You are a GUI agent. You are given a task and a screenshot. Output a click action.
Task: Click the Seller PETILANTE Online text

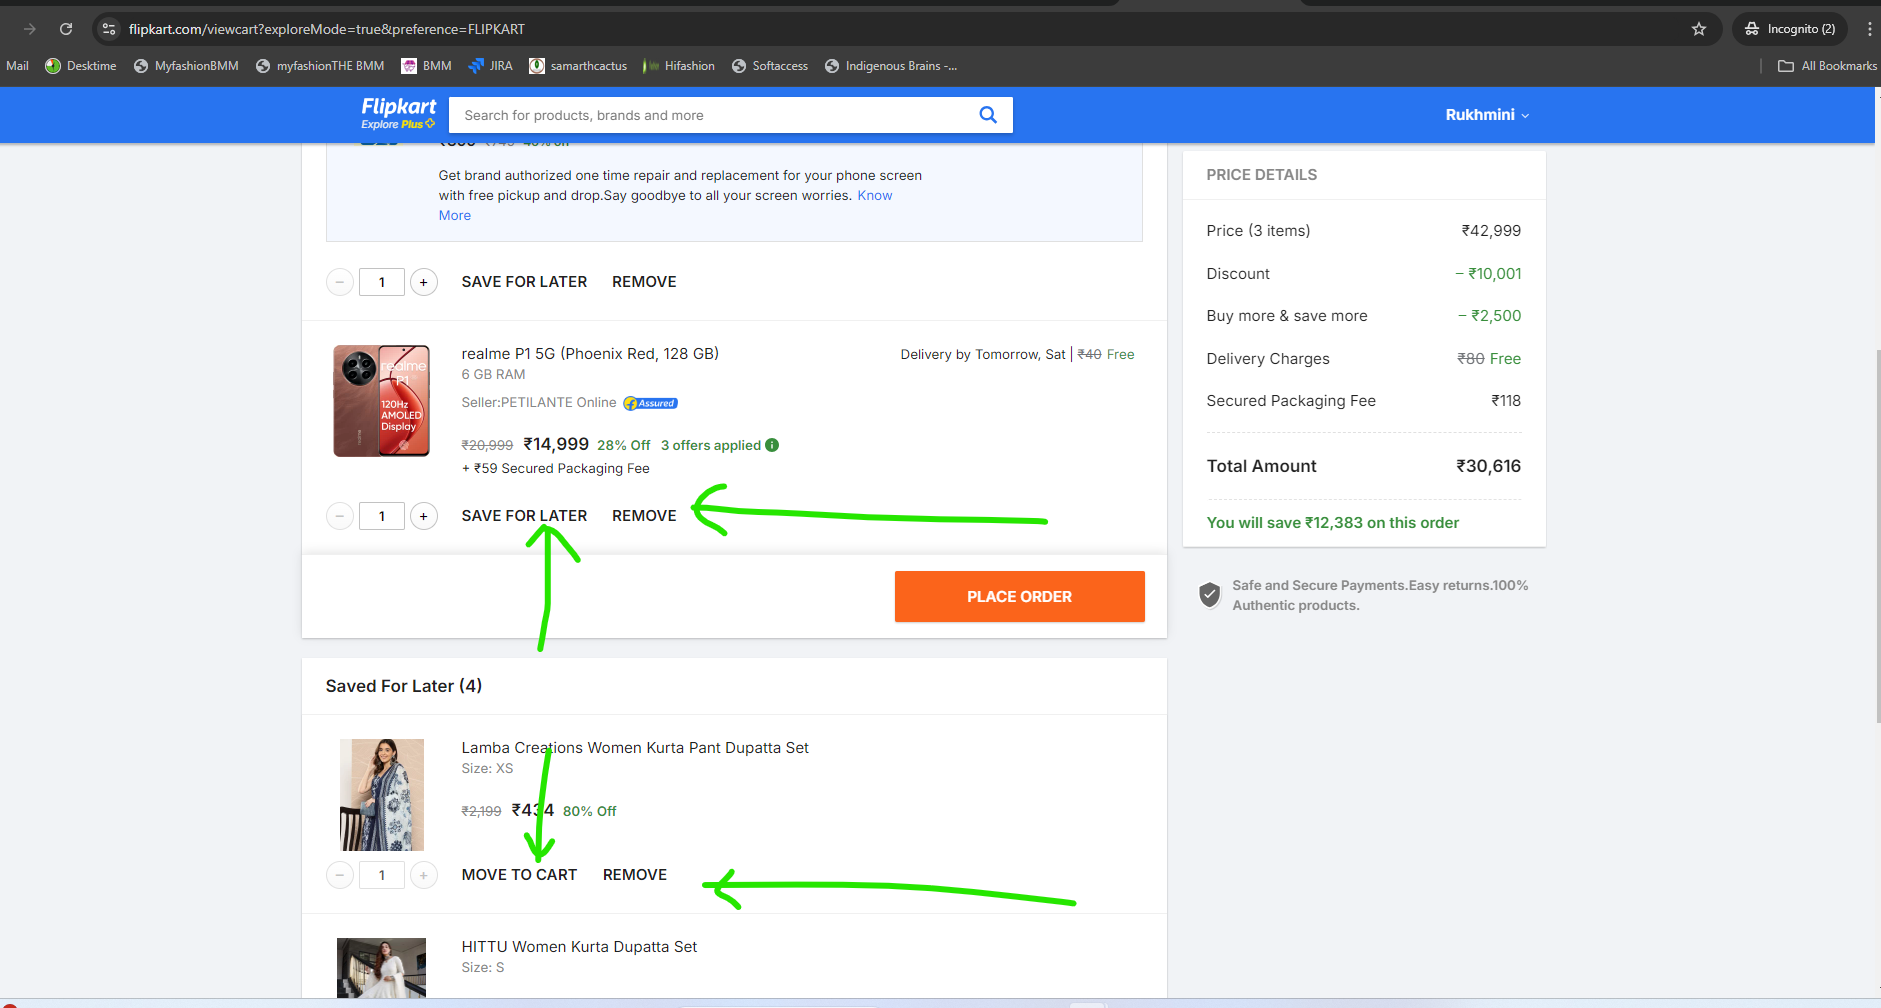(539, 403)
